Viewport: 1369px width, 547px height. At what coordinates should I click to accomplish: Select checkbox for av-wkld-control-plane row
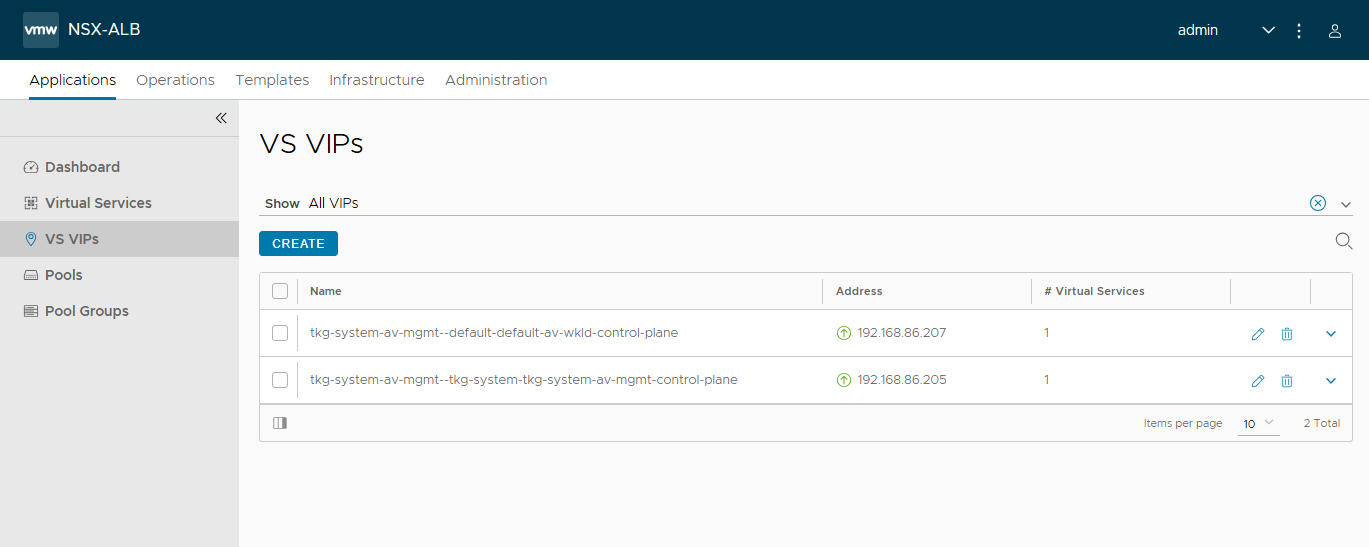280,333
